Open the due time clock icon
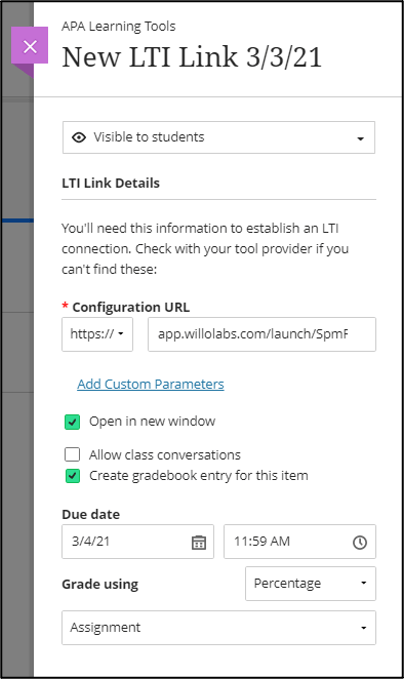 click(360, 542)
